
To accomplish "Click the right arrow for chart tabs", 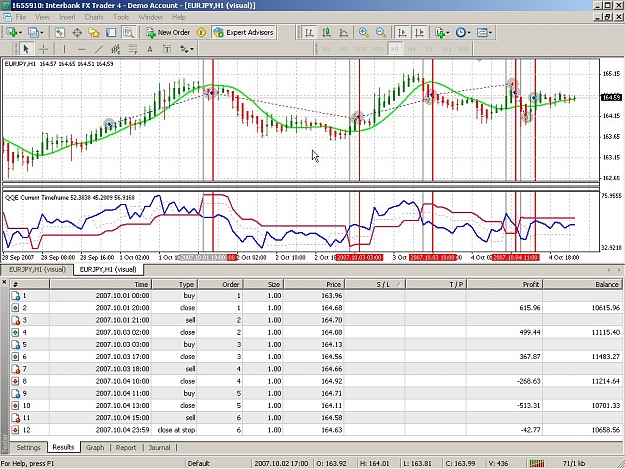I will pos(619,270).
